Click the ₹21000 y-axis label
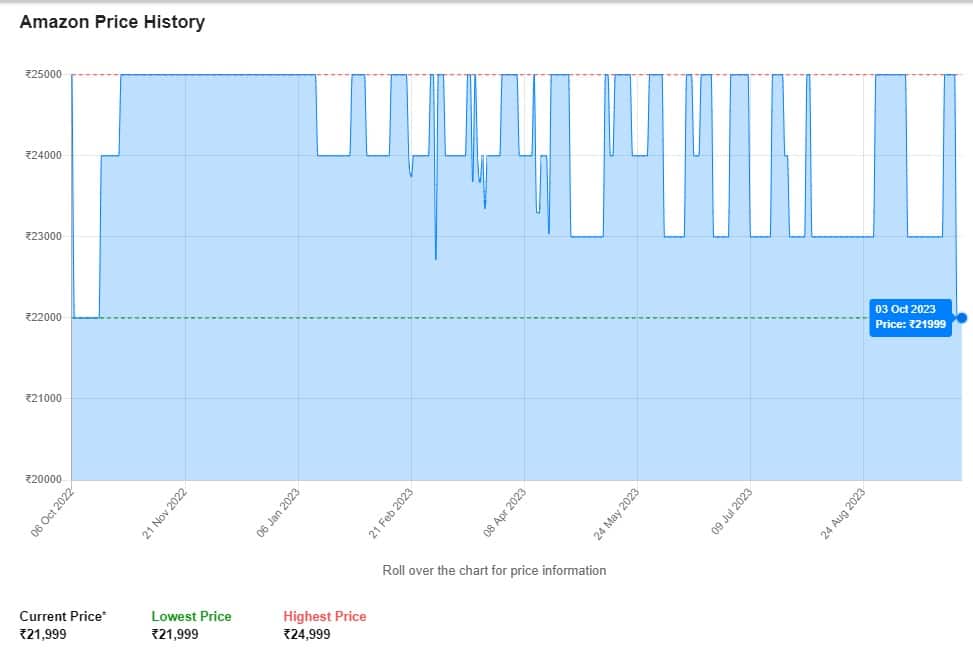 click(44, 398)
